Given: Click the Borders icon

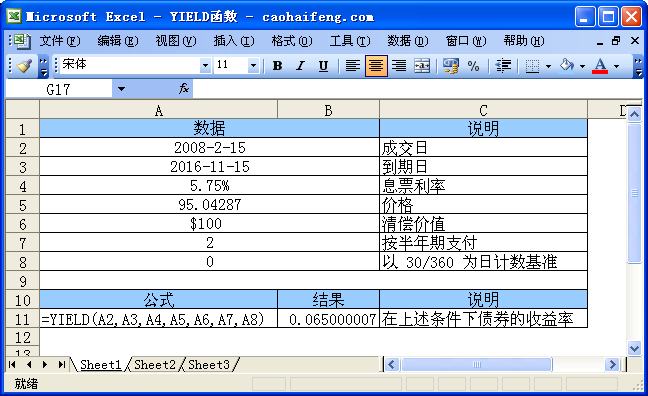Looking at the screenshot, I should 532,66.
